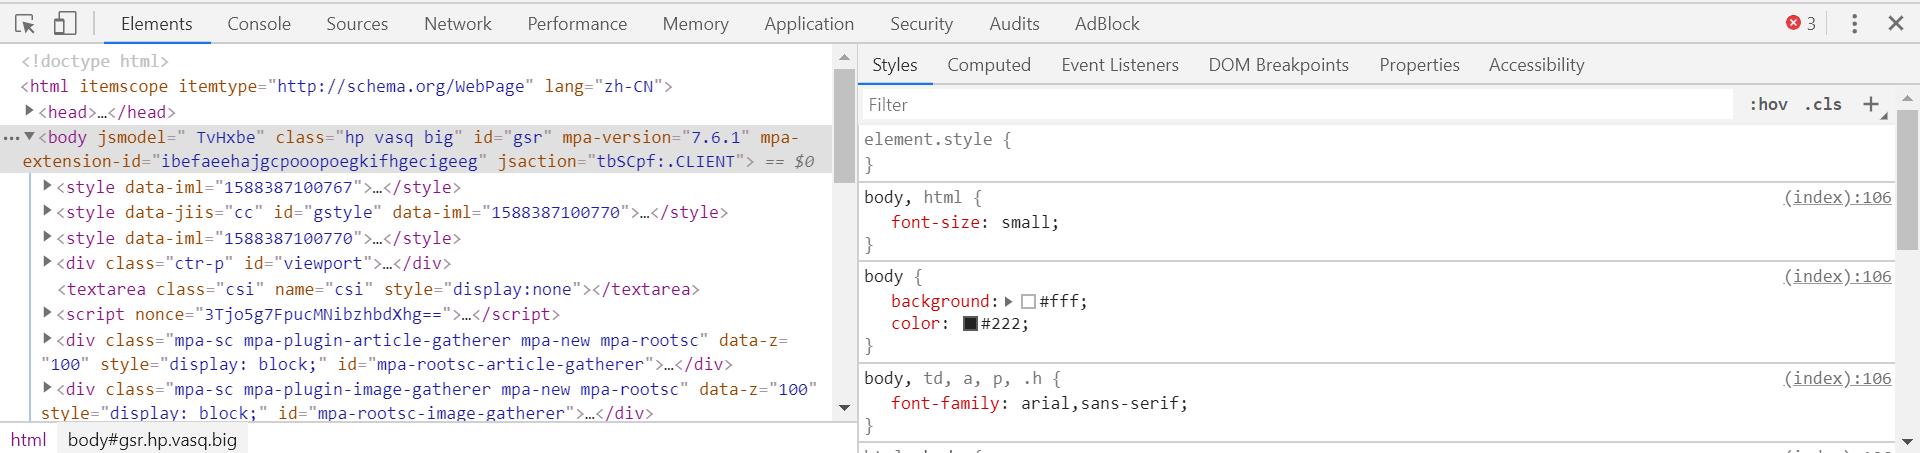
Task: Select the Styles sidebar tab
Action: pos(894,65)
